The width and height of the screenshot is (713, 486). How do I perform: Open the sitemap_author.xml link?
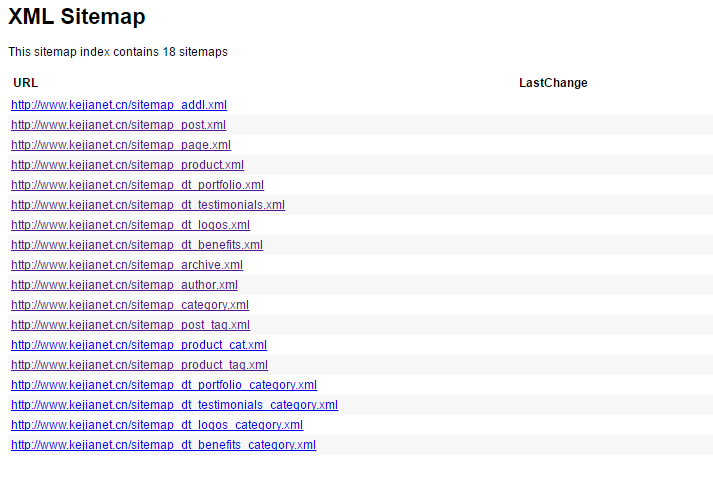pyautogui.click(x=124, y=285)
